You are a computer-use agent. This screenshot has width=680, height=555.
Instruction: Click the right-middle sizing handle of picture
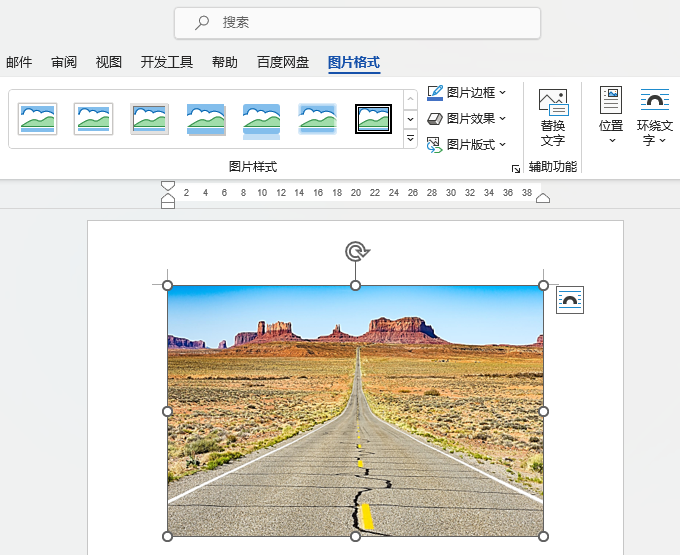click(x=543, y=411)
